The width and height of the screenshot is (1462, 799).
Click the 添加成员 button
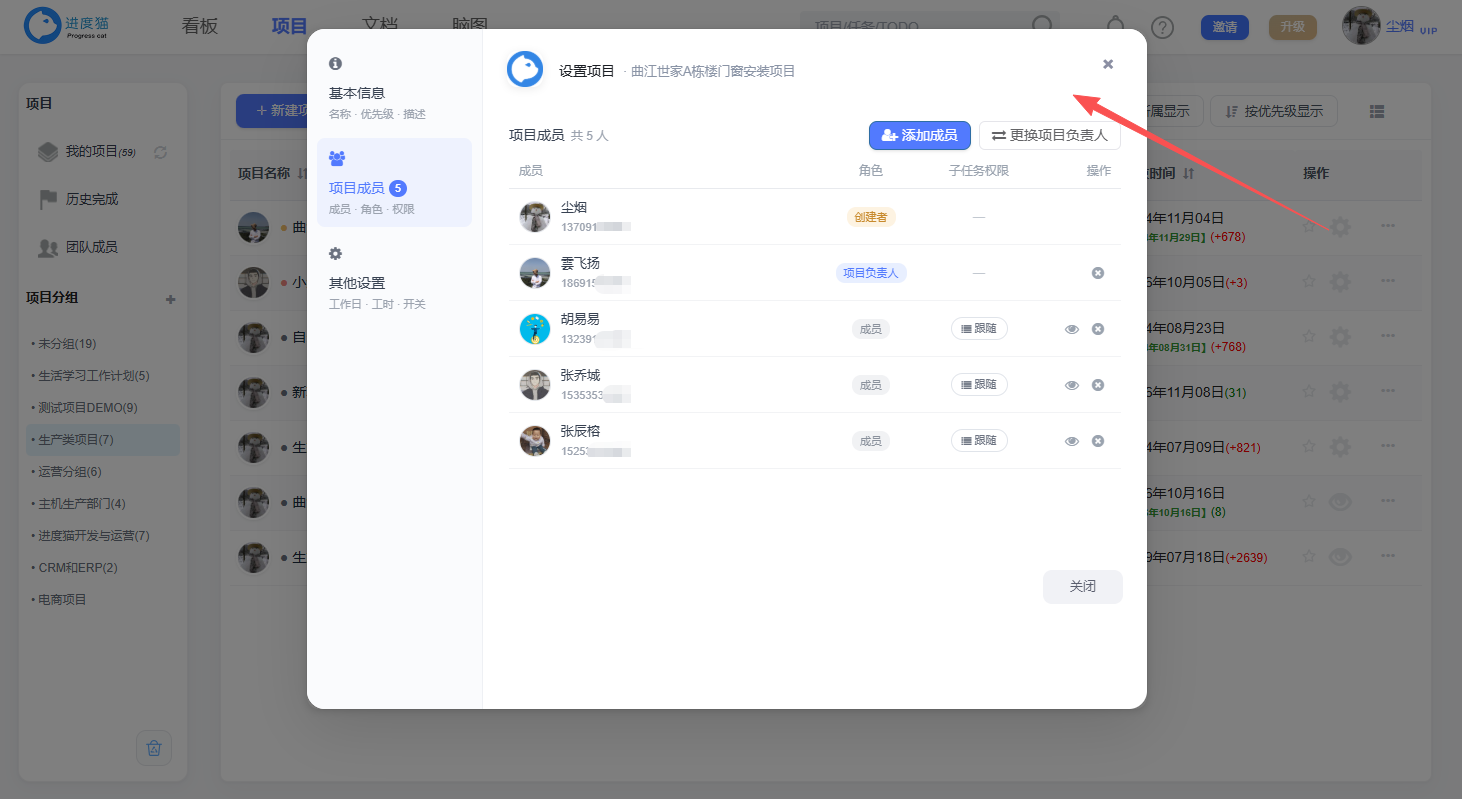point(920,135)
